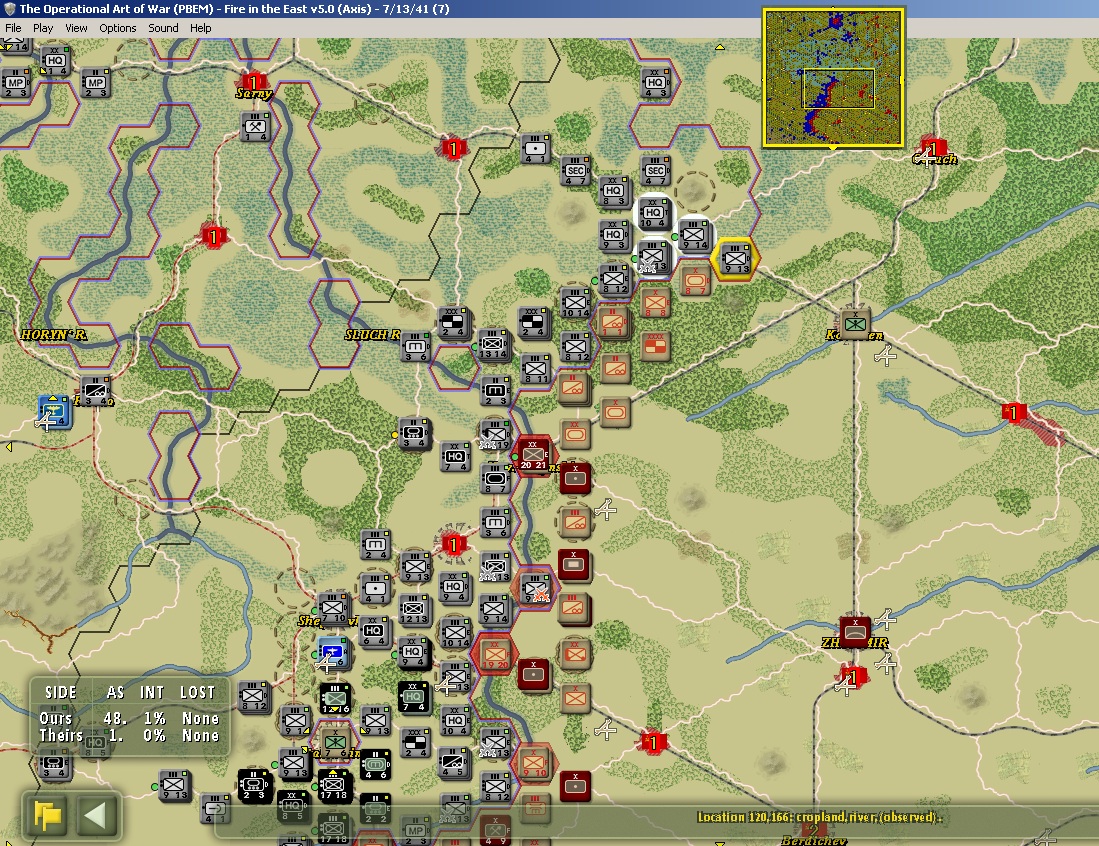
Task: Select dark red unit right of 20 21 division
Action: click(x=575, y=478)
